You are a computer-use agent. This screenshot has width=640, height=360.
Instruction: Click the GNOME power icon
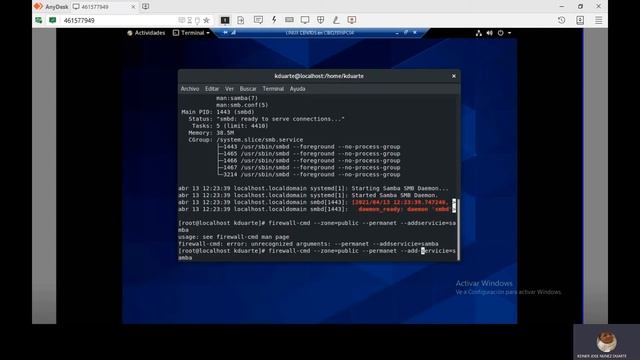click(500, 33)
